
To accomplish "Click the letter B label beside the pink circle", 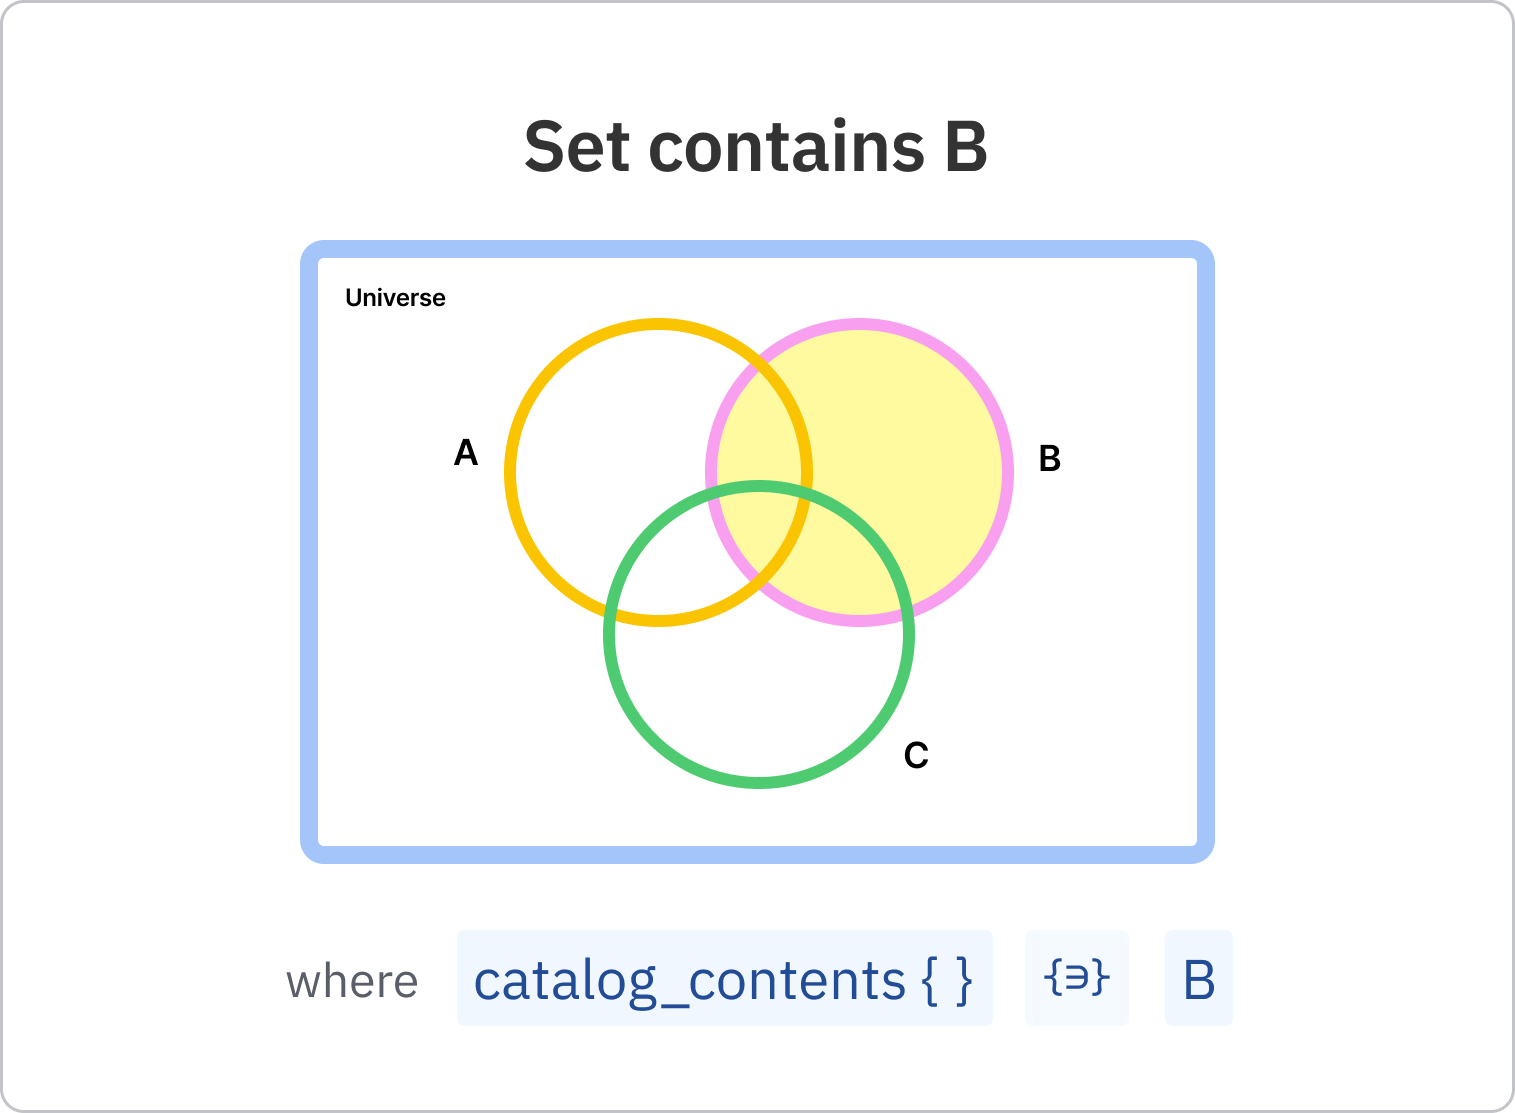I will (1049, 459).
